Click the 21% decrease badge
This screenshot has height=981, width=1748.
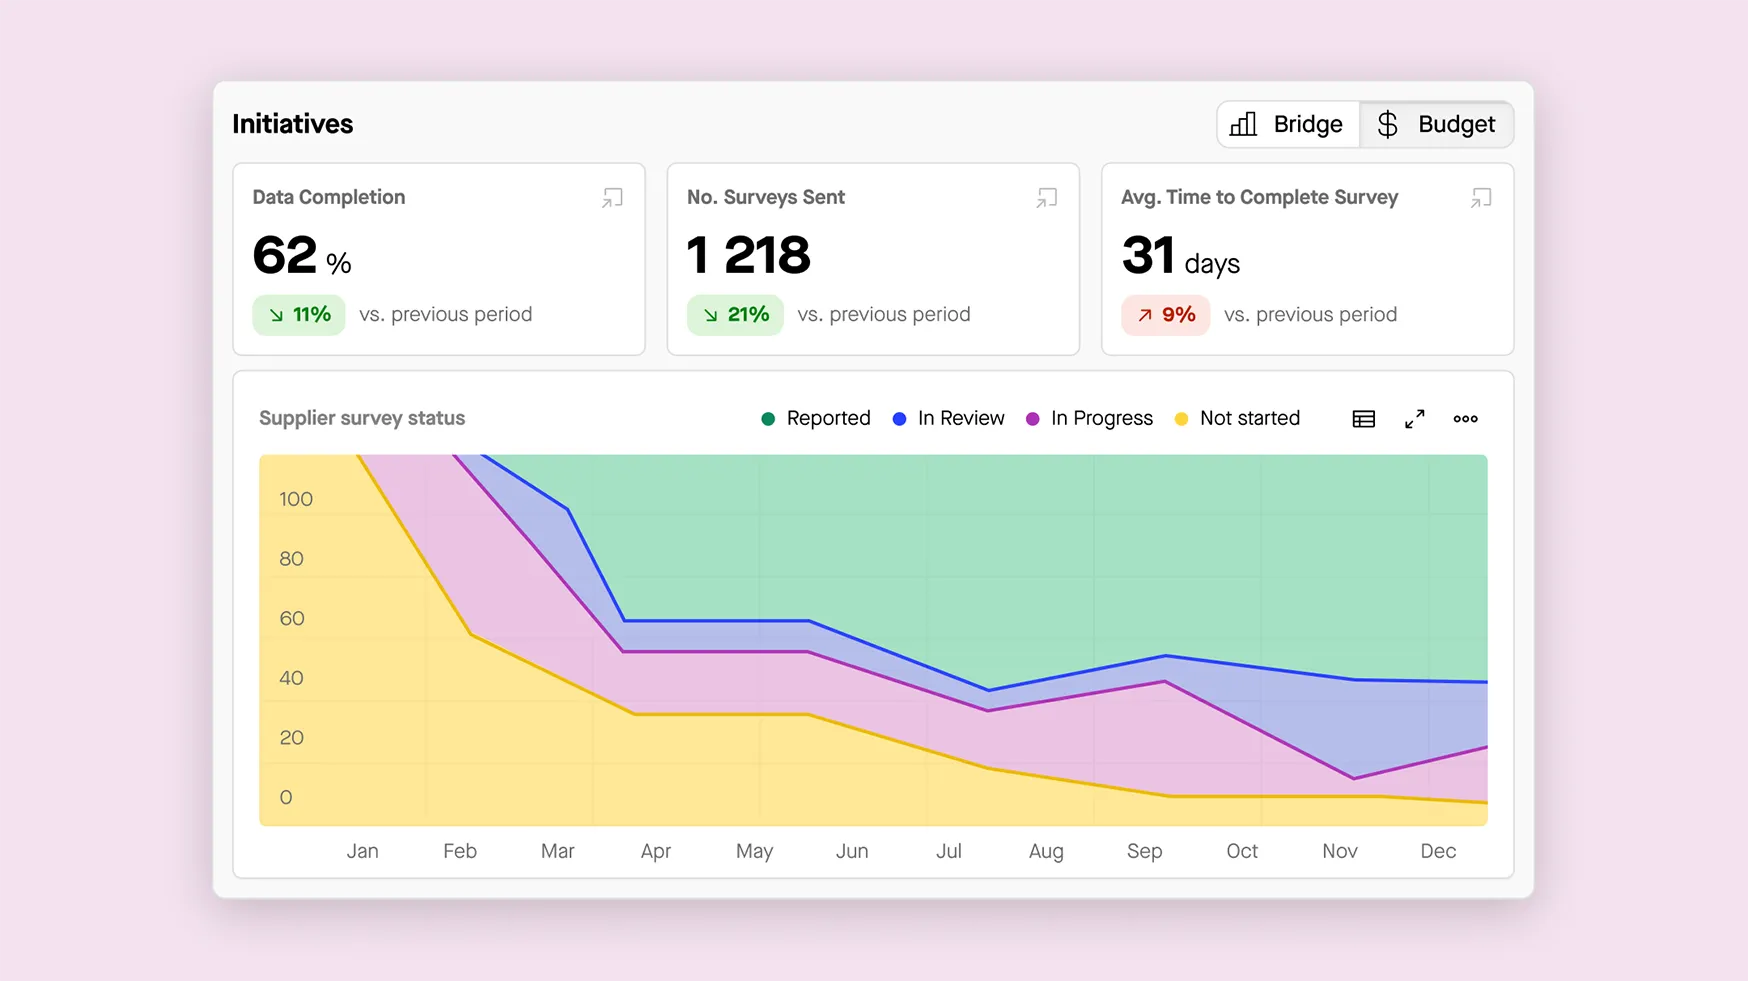pyautogui.click(x=735, y=315)
